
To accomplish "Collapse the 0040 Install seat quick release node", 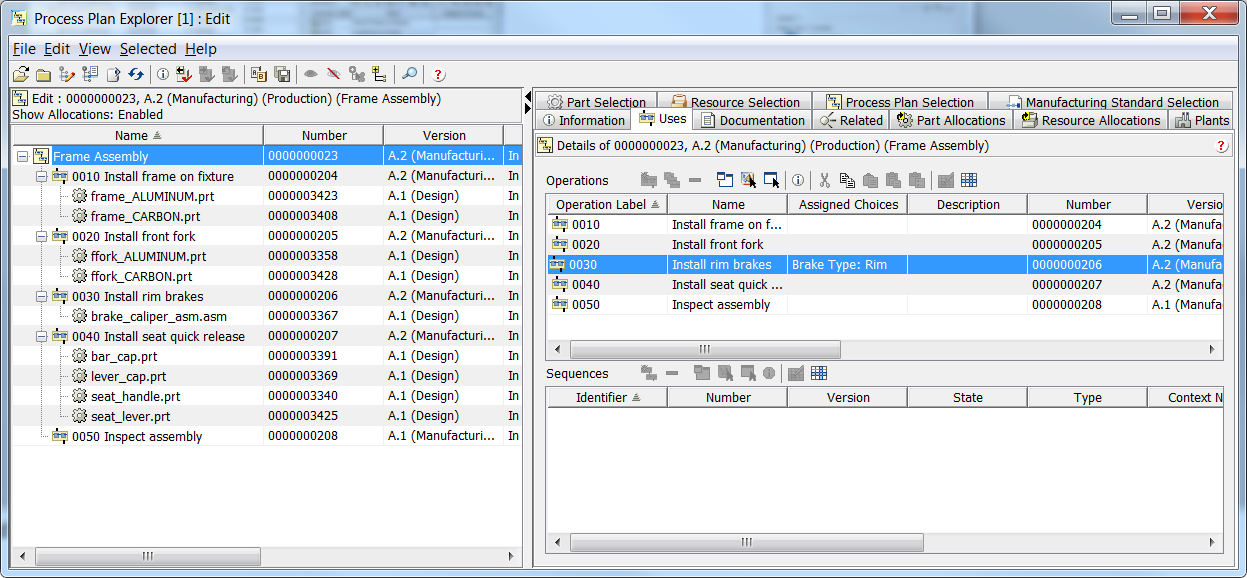I will pyautogui.click(x=42, y=336).
